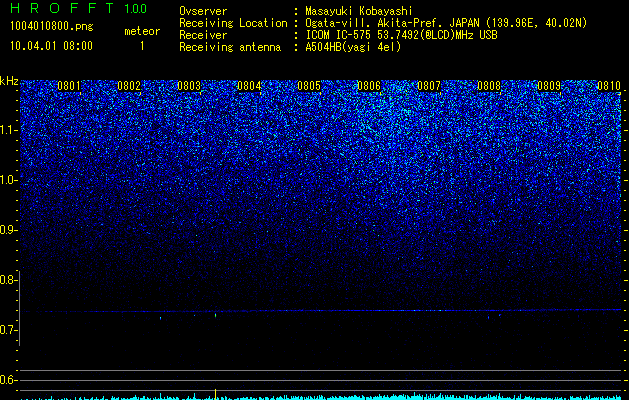The width and height of the screenshot is (629, 400).
Task: Click the 0810 time marker
Action: [x=609, y=86]
